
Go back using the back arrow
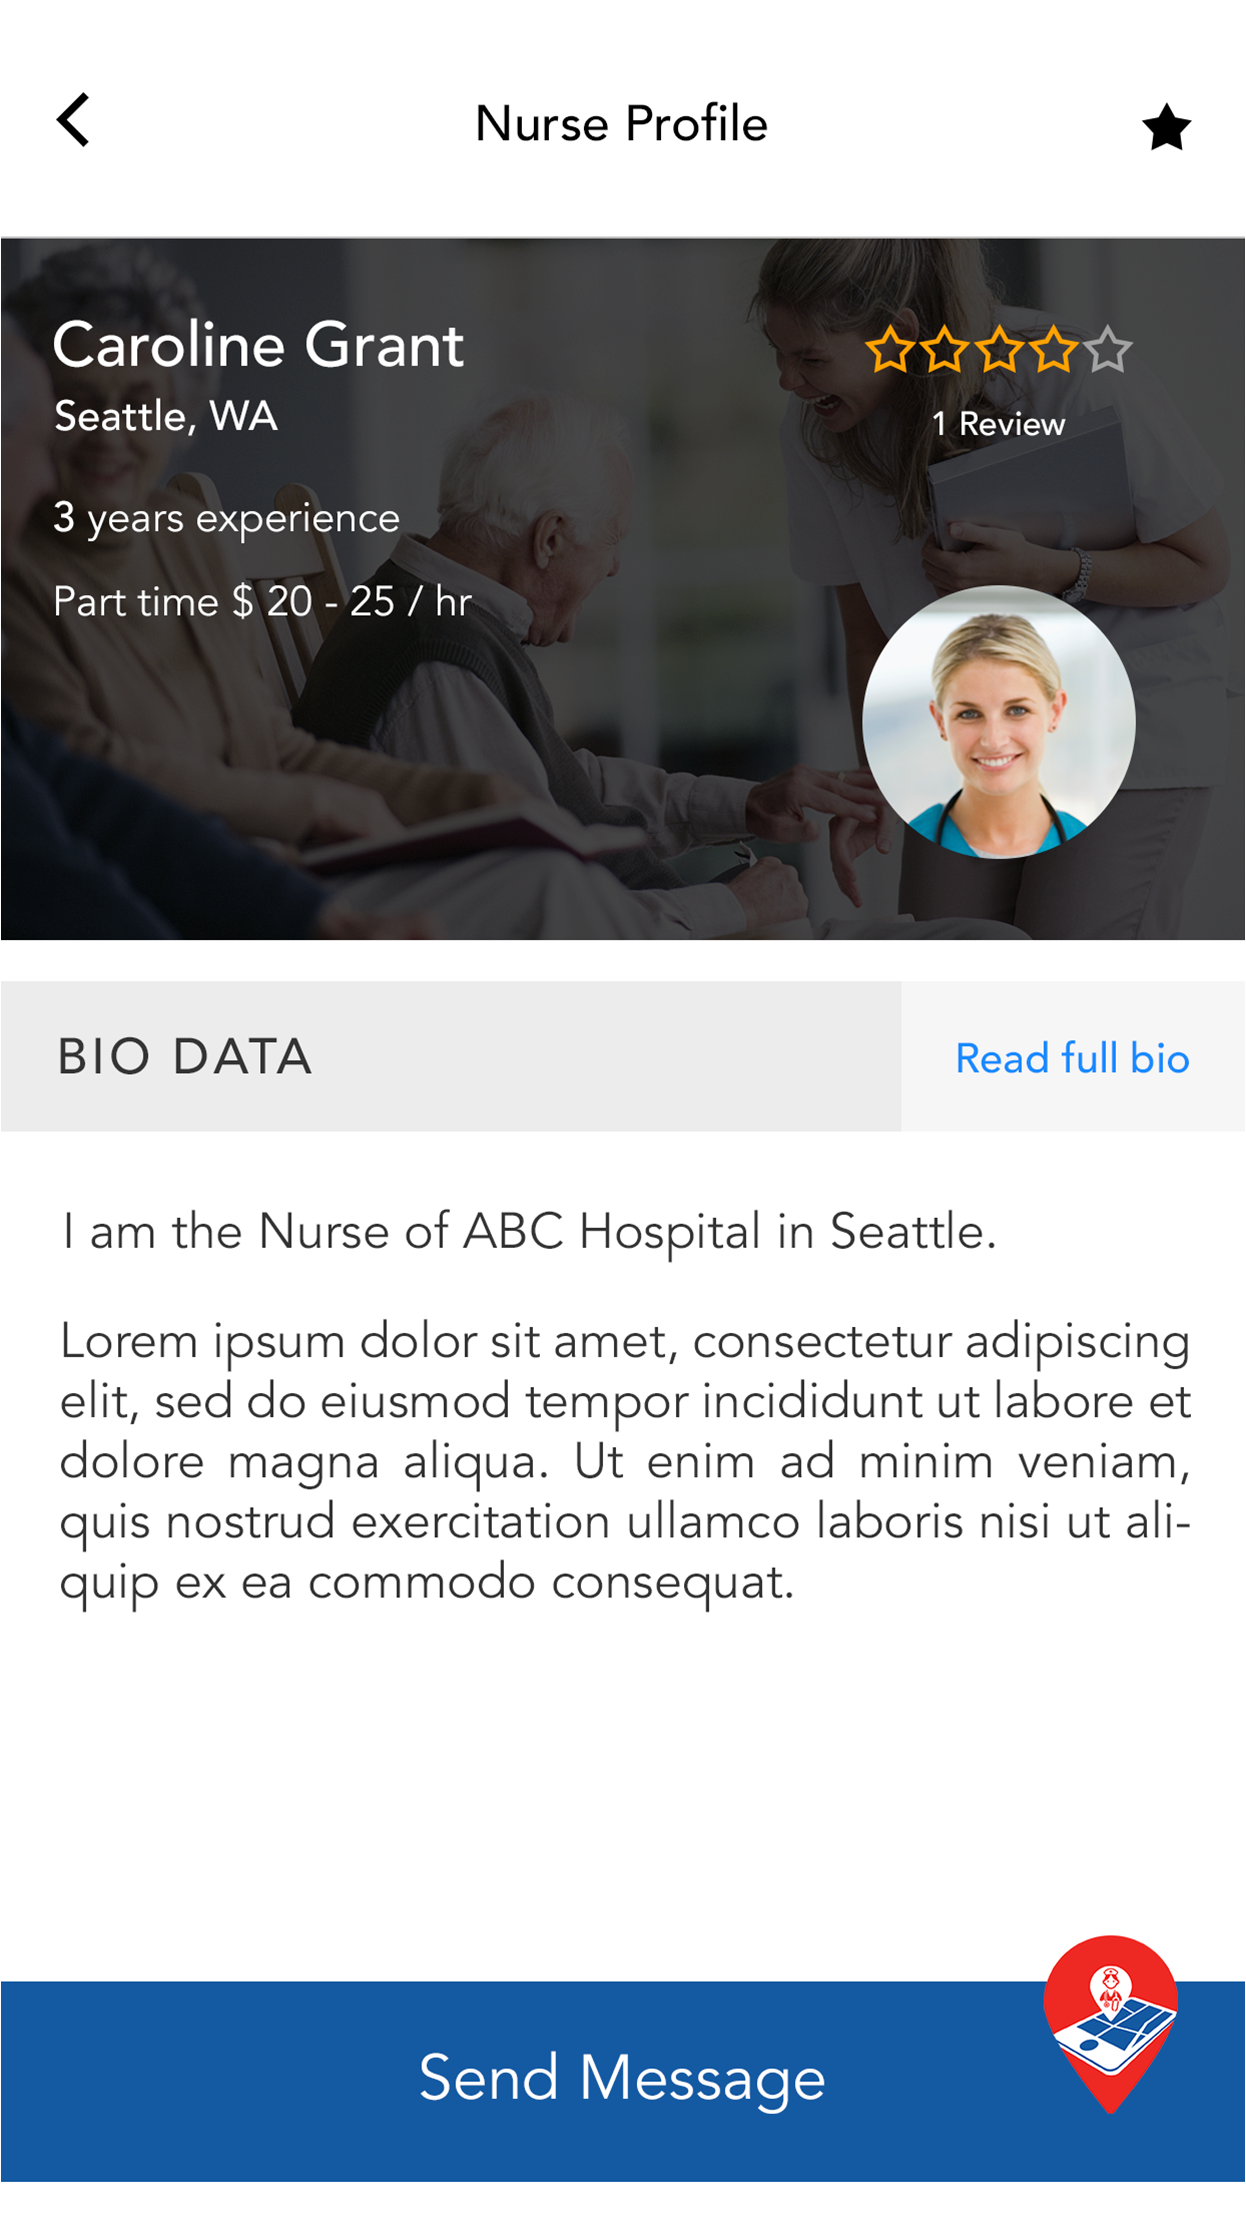click(x=74, y=121)
